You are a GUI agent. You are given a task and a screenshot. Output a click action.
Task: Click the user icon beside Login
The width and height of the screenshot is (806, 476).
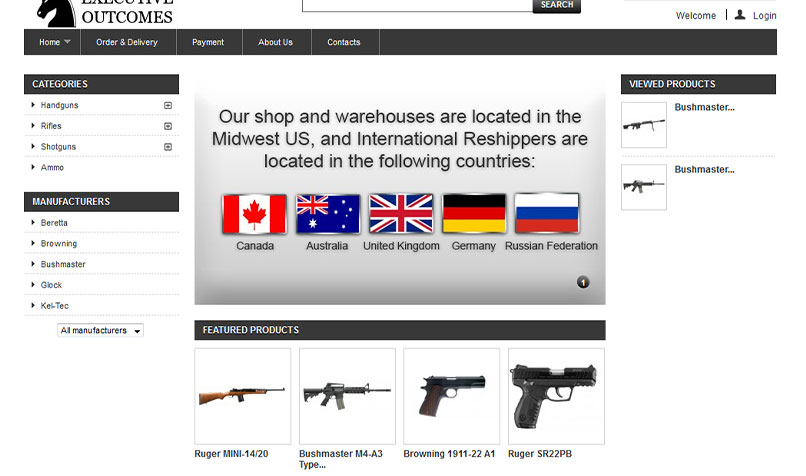[x=740, y=15]
